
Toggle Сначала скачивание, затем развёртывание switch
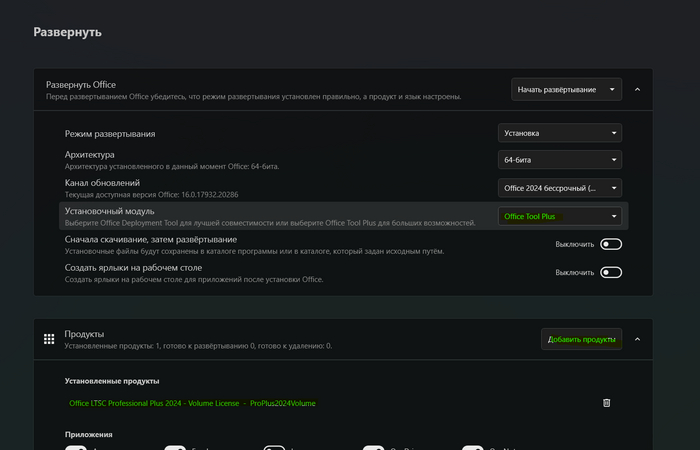coord(611,244)
